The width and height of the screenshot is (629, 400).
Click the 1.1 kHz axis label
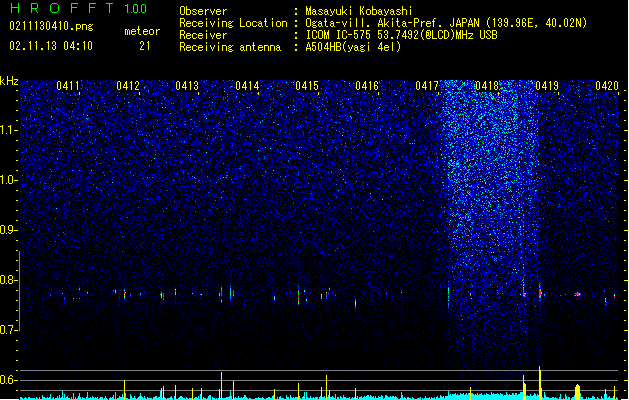point(9,130)
